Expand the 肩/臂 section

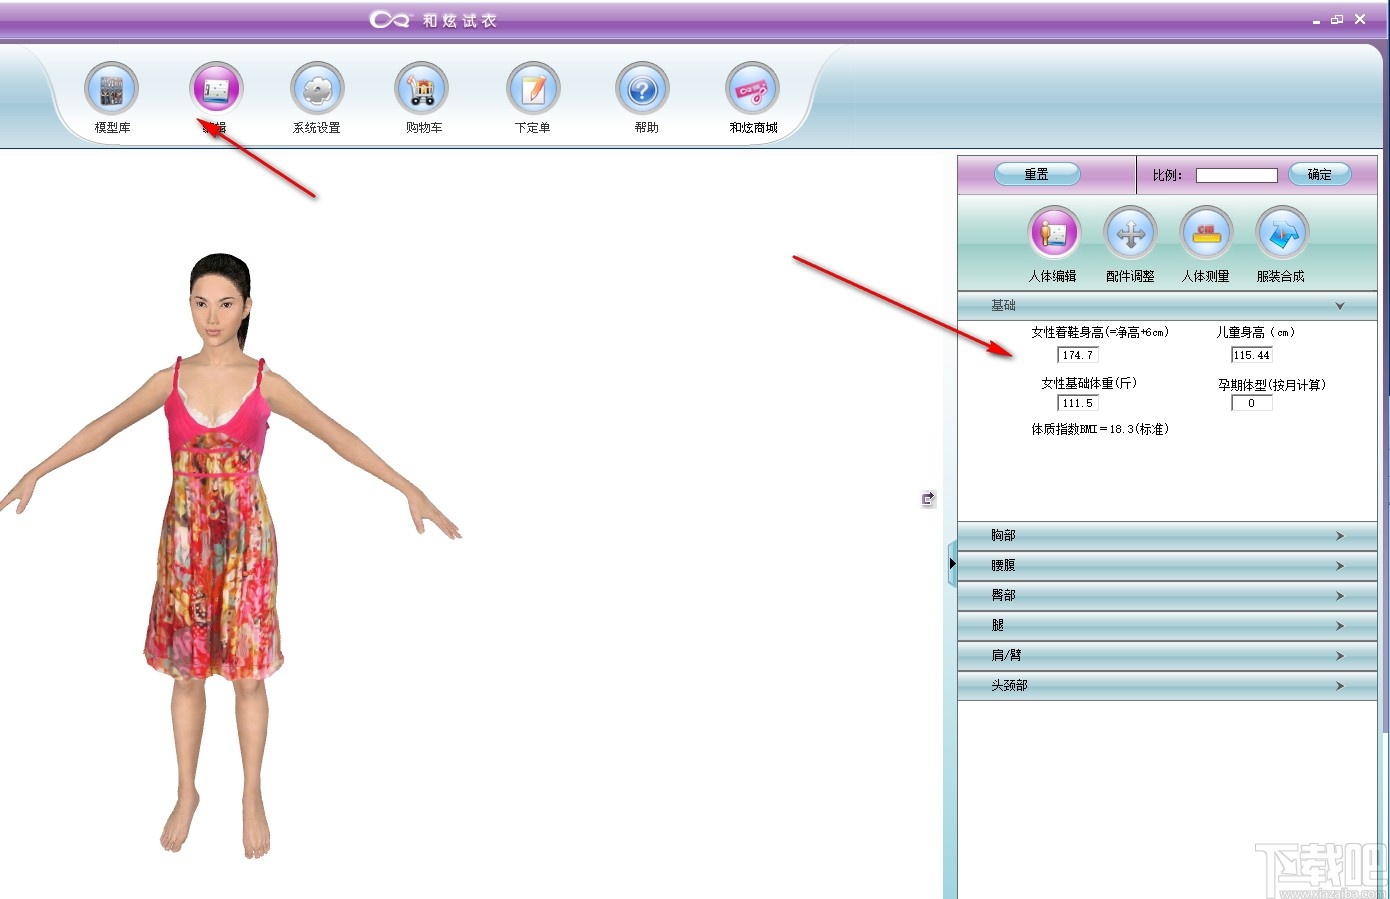(1167, 656)
